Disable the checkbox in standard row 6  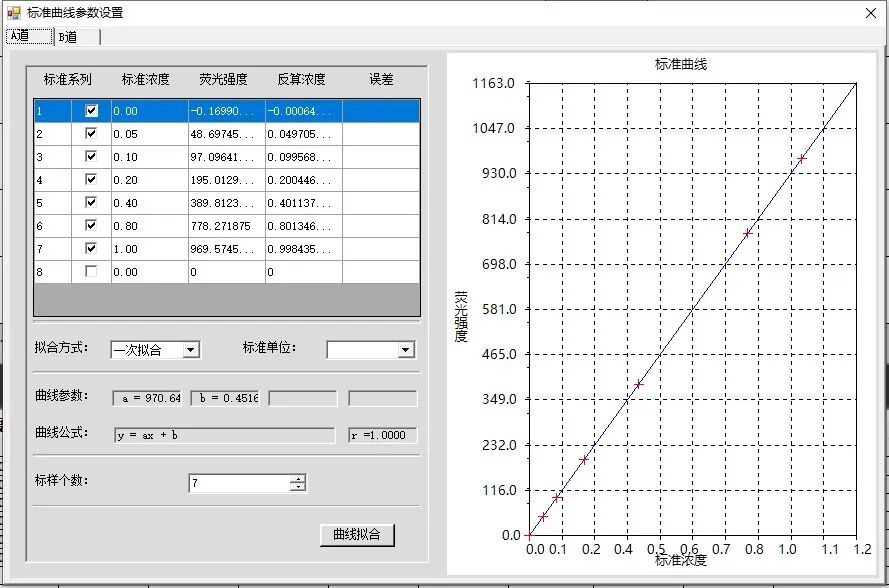[91, 225]
